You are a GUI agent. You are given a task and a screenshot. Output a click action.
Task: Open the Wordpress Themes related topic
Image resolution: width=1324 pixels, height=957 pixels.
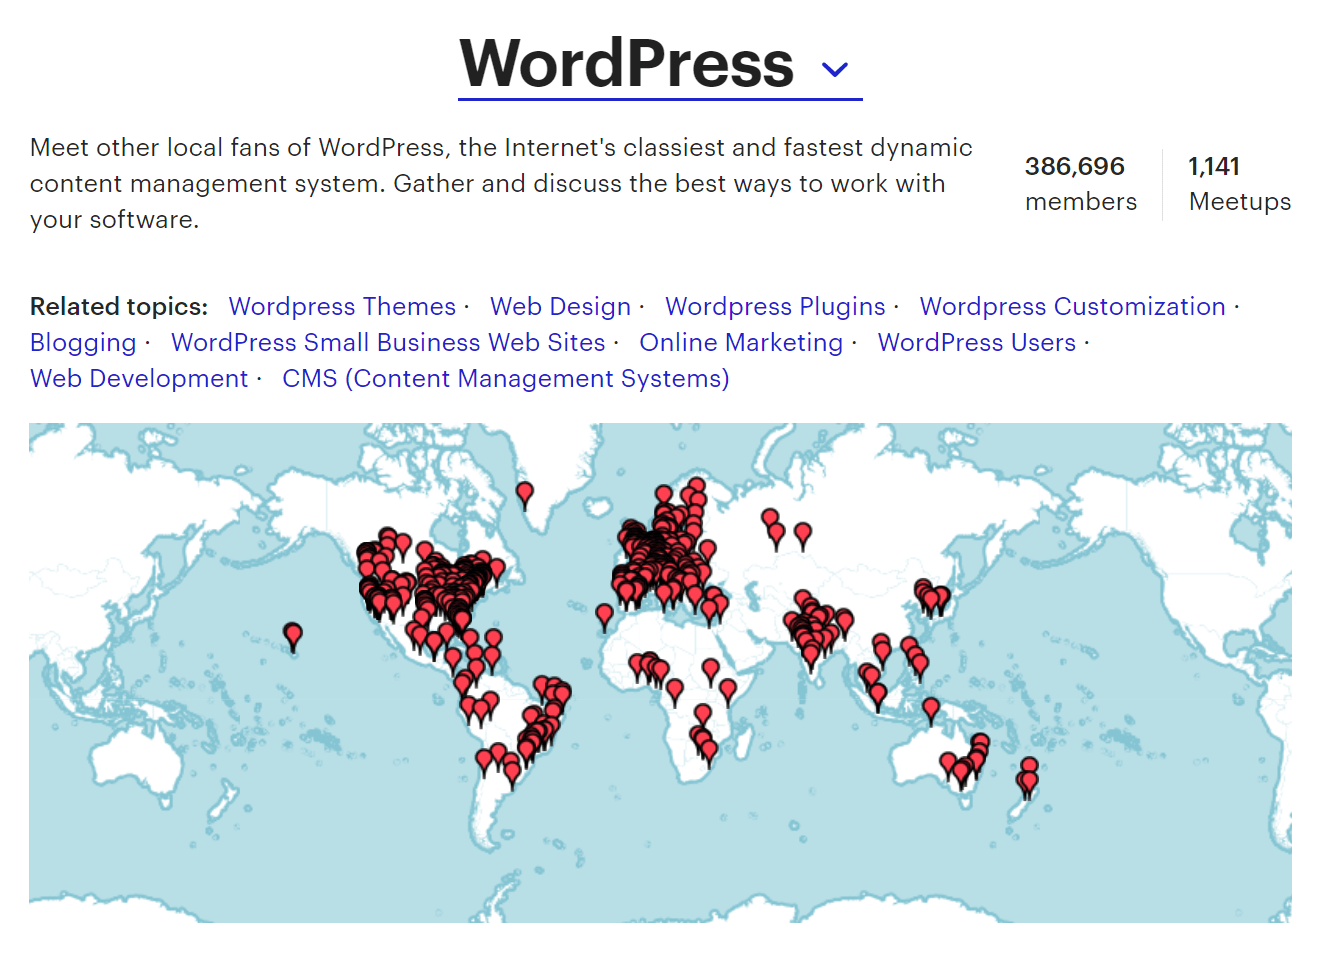pyautogui.click(x=342, y=307)
